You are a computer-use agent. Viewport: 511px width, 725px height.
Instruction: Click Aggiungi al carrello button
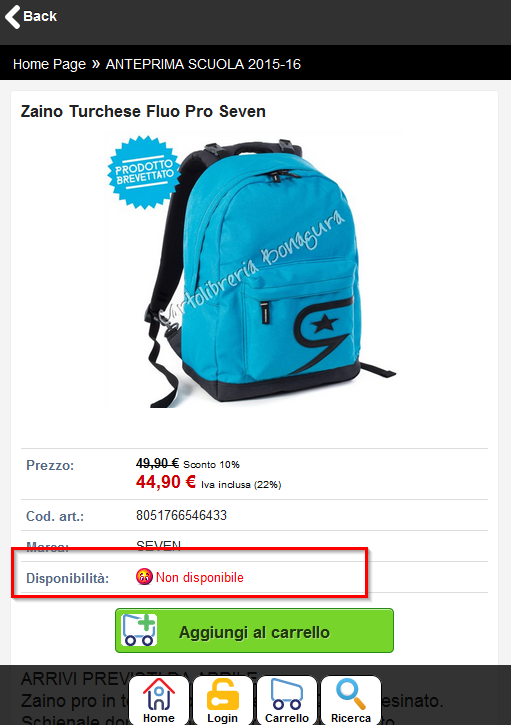pos(254,631)
